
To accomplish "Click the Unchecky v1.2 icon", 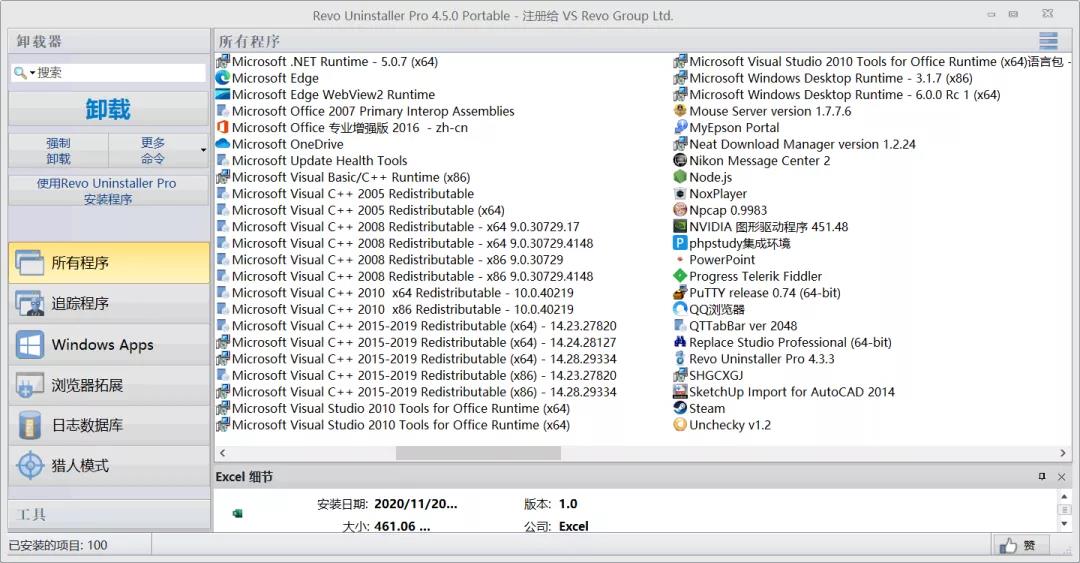I will pyautogui.click(x=680, y=425).
